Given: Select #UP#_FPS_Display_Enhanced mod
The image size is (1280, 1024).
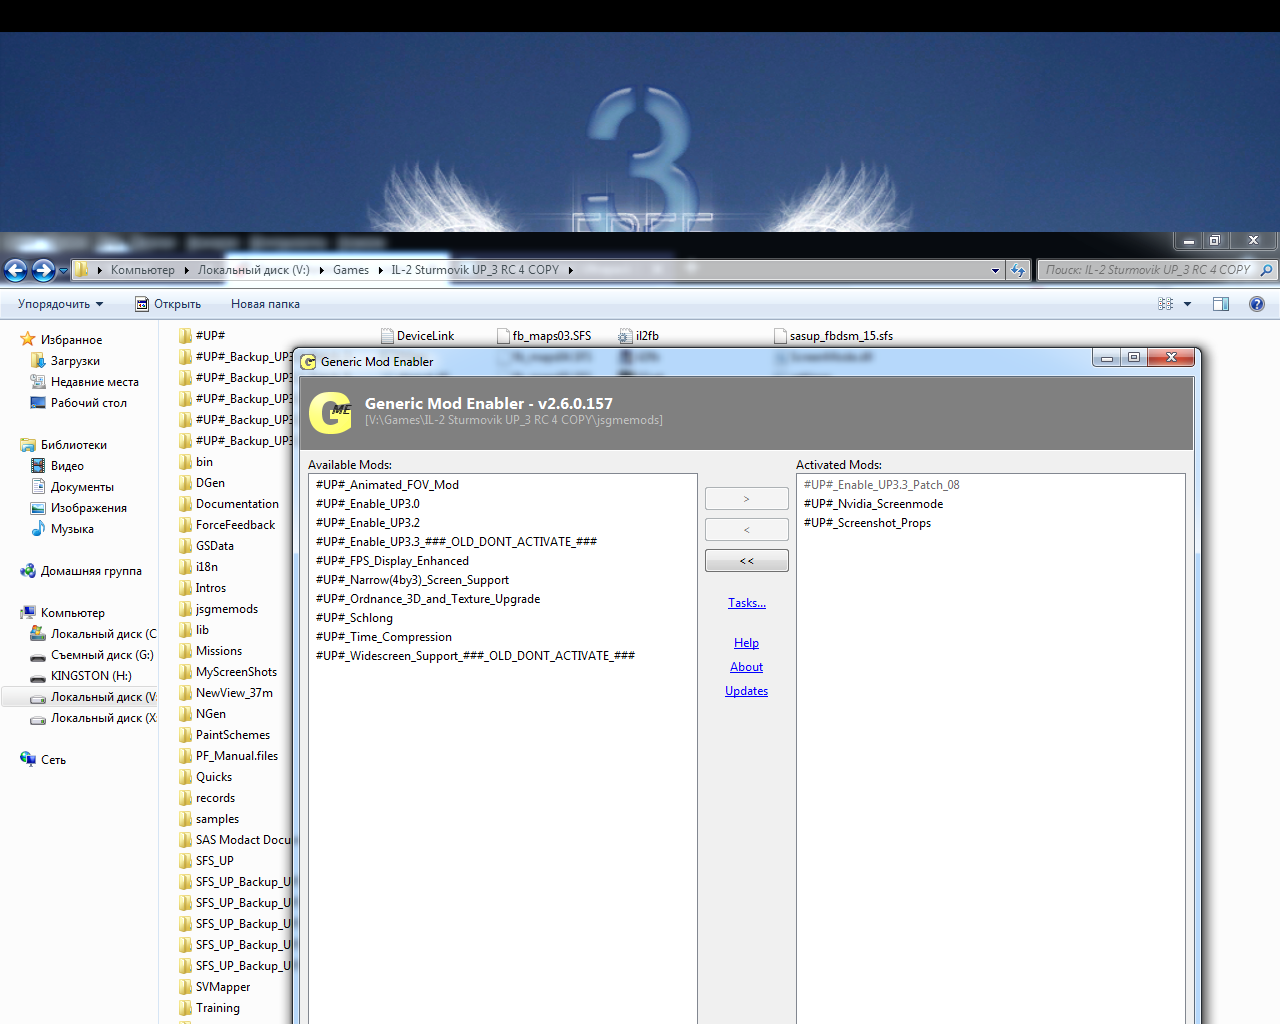Looking at the screenshot, I should [392, 561].
